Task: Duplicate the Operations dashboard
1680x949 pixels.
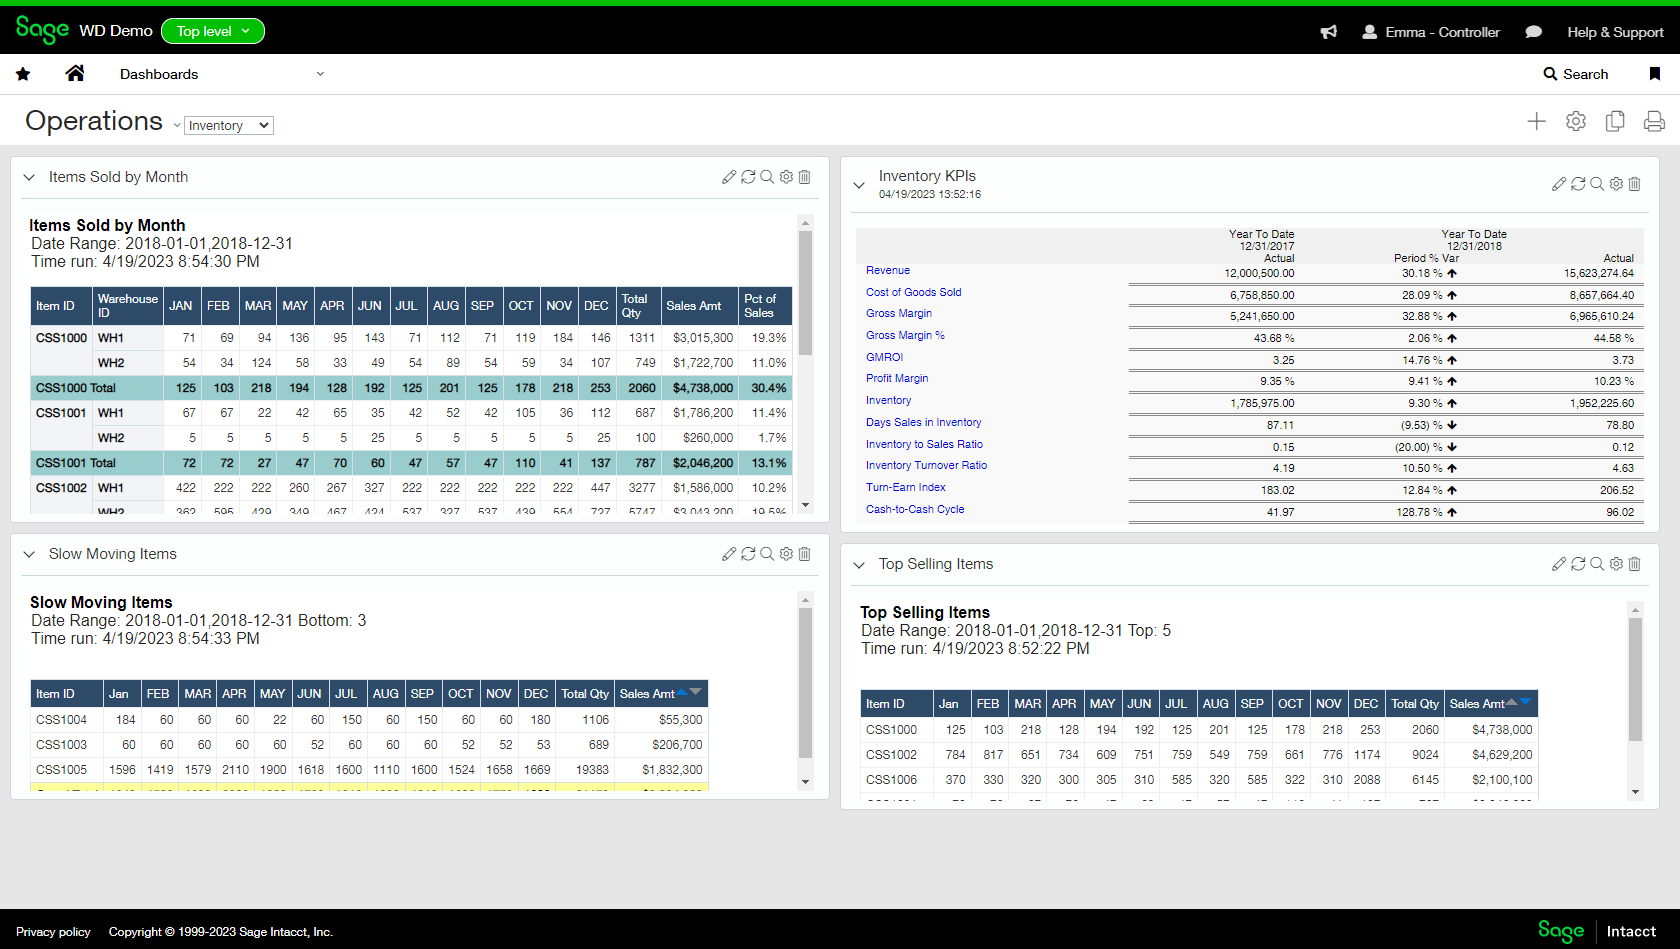Action: tap(1615, 121)
